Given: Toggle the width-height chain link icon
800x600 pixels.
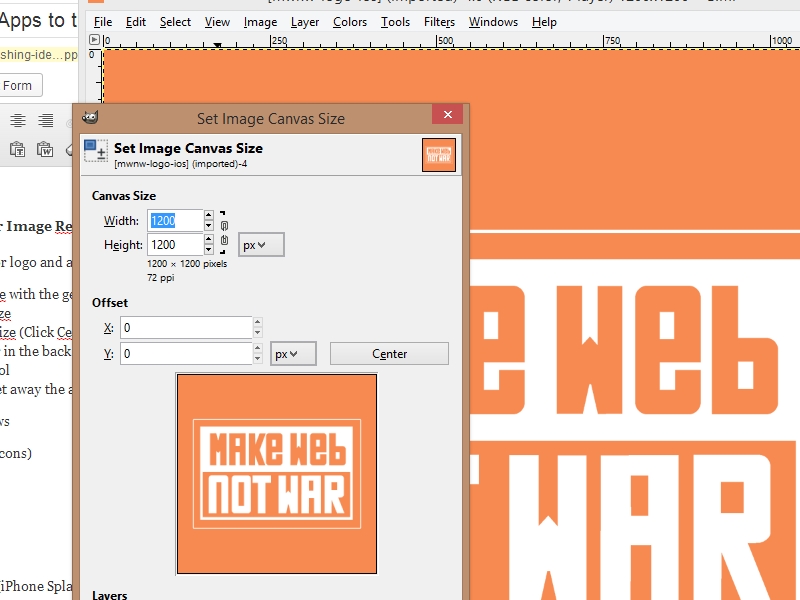Looking at the screenshot, I should [224, 233].
